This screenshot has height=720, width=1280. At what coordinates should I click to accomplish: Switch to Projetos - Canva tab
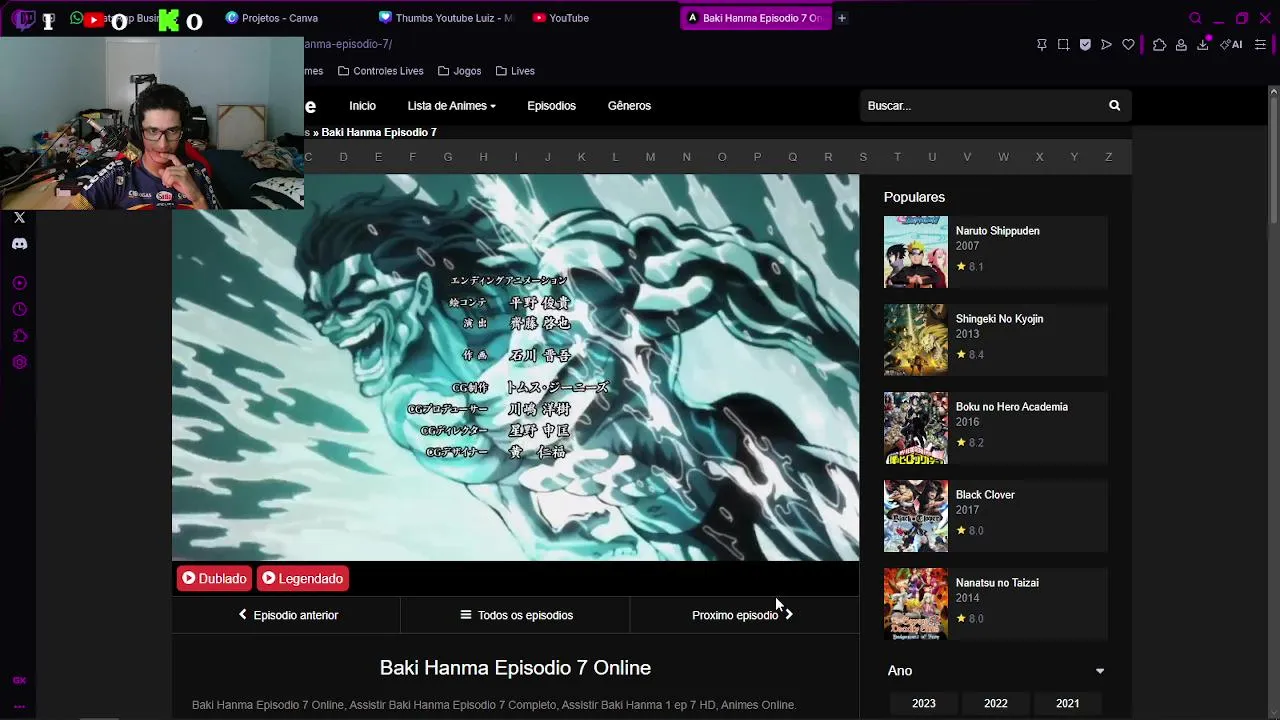(271, 18)
